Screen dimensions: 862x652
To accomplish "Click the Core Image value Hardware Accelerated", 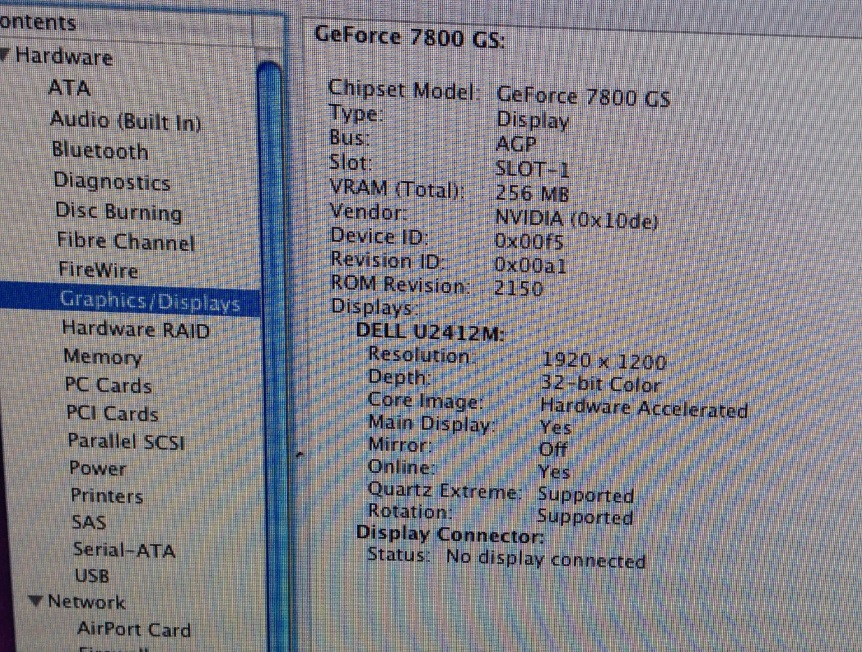I will click(644, 408).
